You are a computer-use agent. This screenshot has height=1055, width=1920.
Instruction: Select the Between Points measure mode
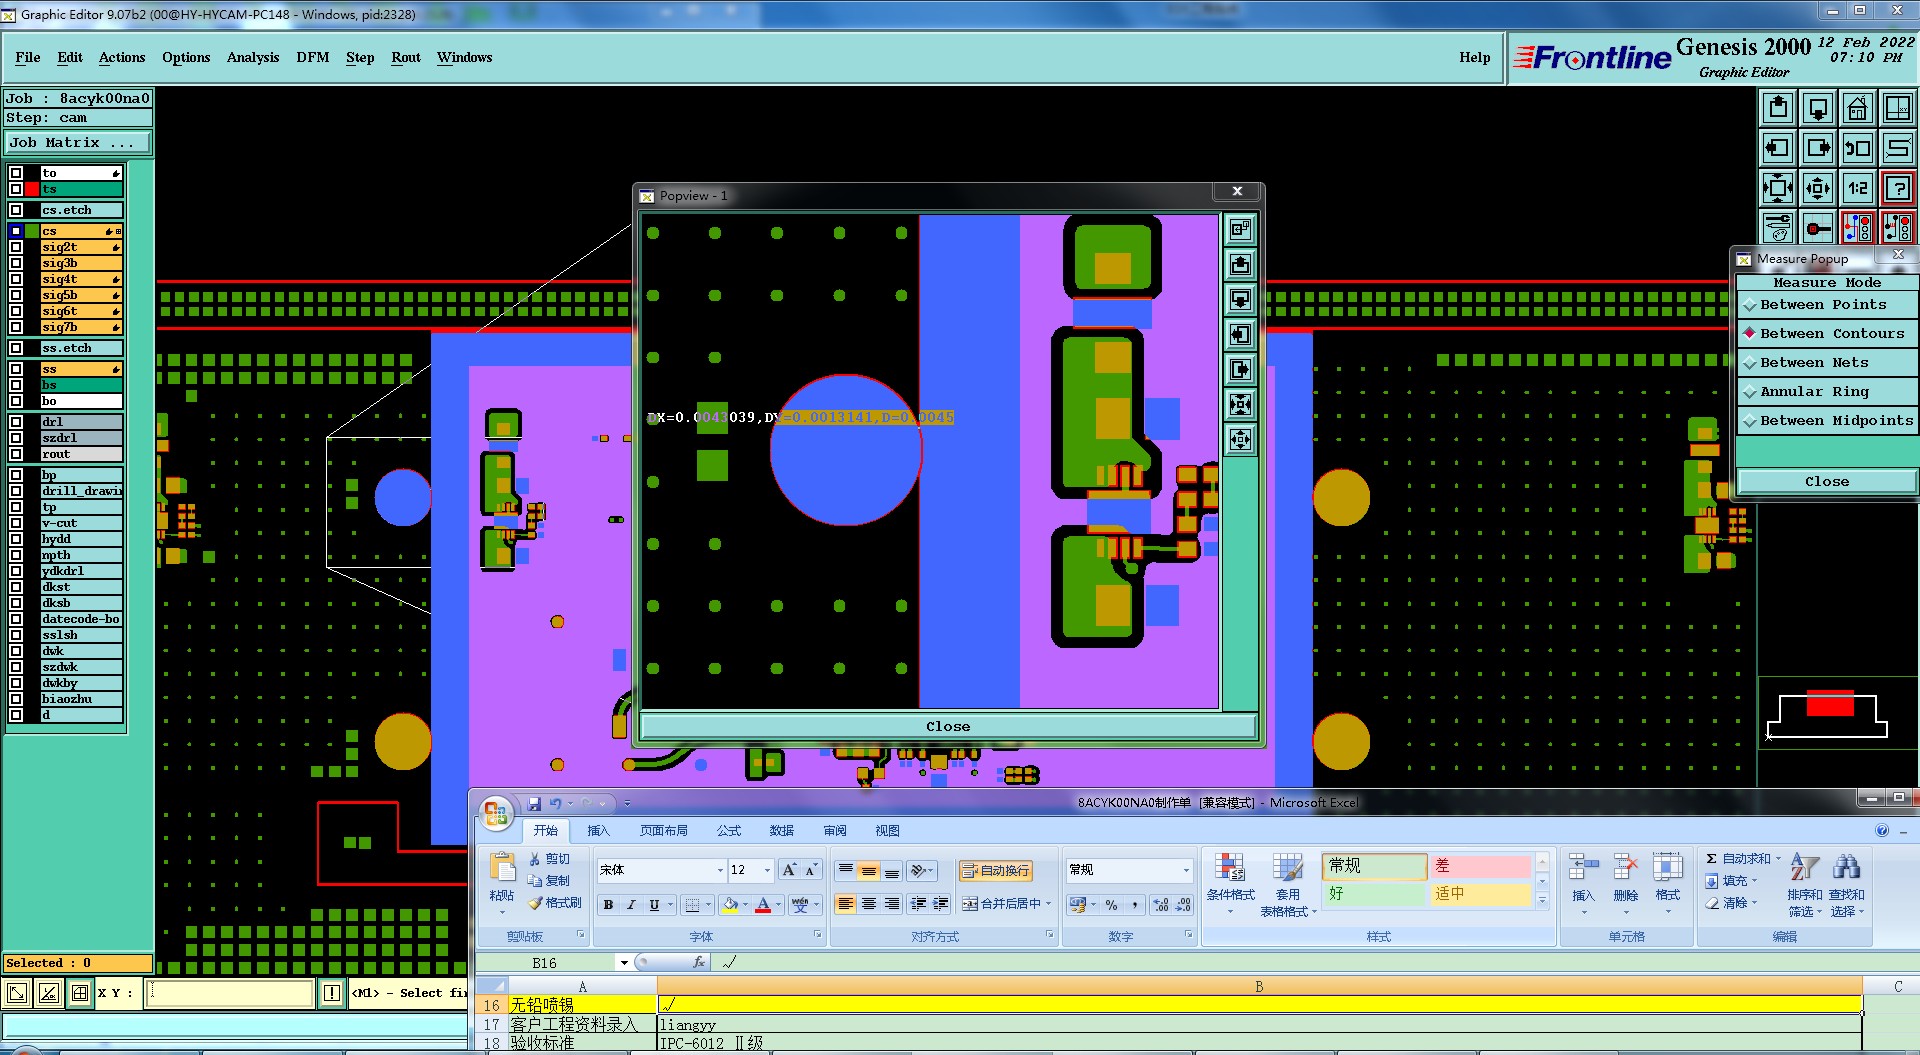(1827, 305)
